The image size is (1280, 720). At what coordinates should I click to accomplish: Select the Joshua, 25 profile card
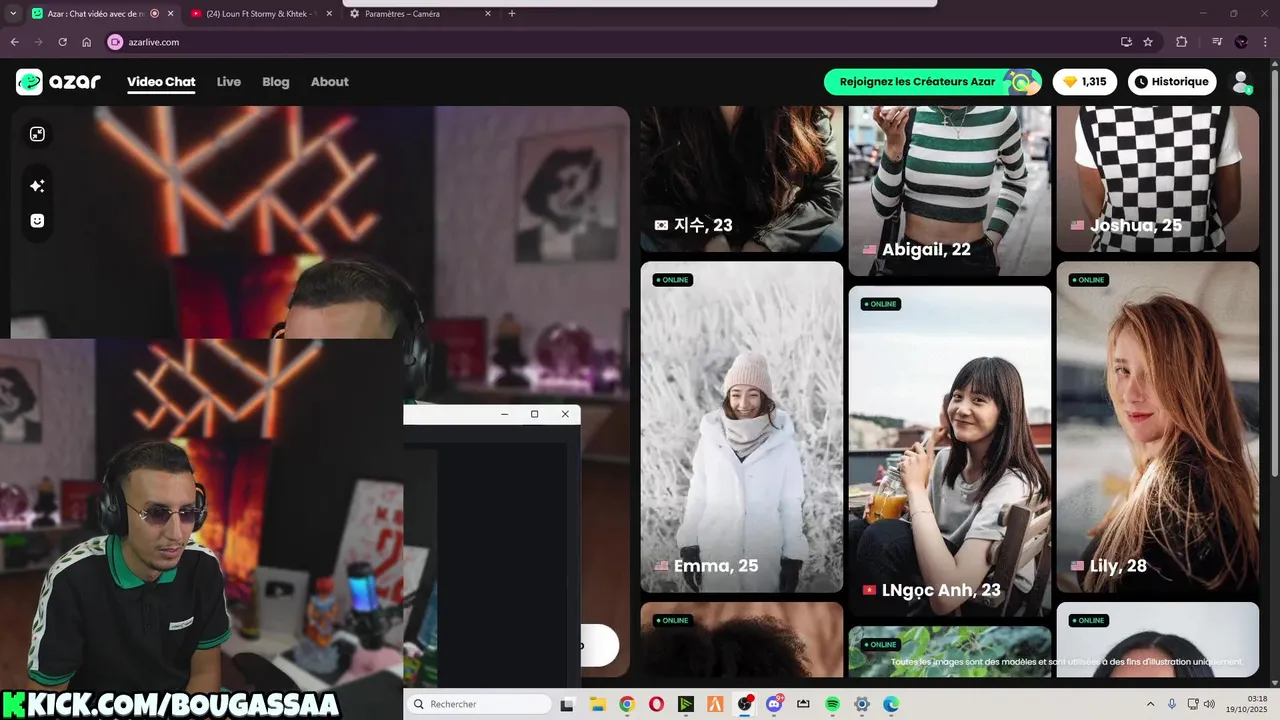(1157, 179)
